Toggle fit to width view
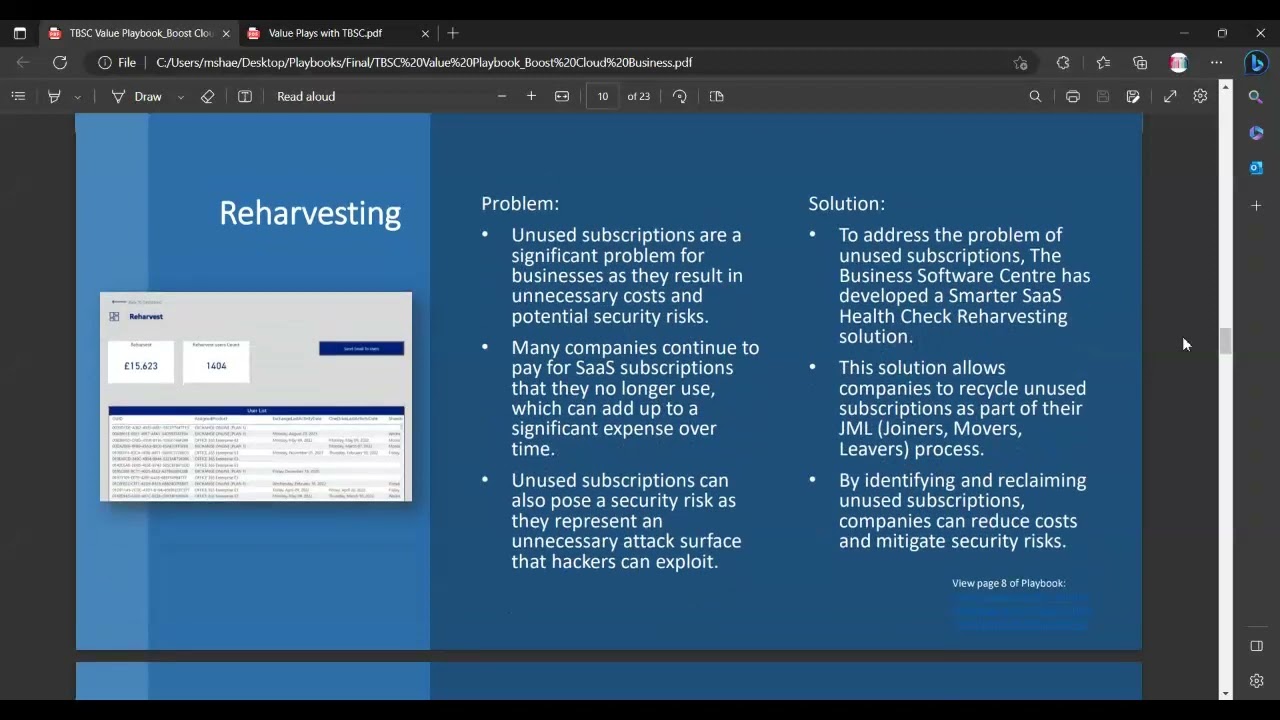The height and width of the screenshot is (720, 1280). tap(562, 96)
